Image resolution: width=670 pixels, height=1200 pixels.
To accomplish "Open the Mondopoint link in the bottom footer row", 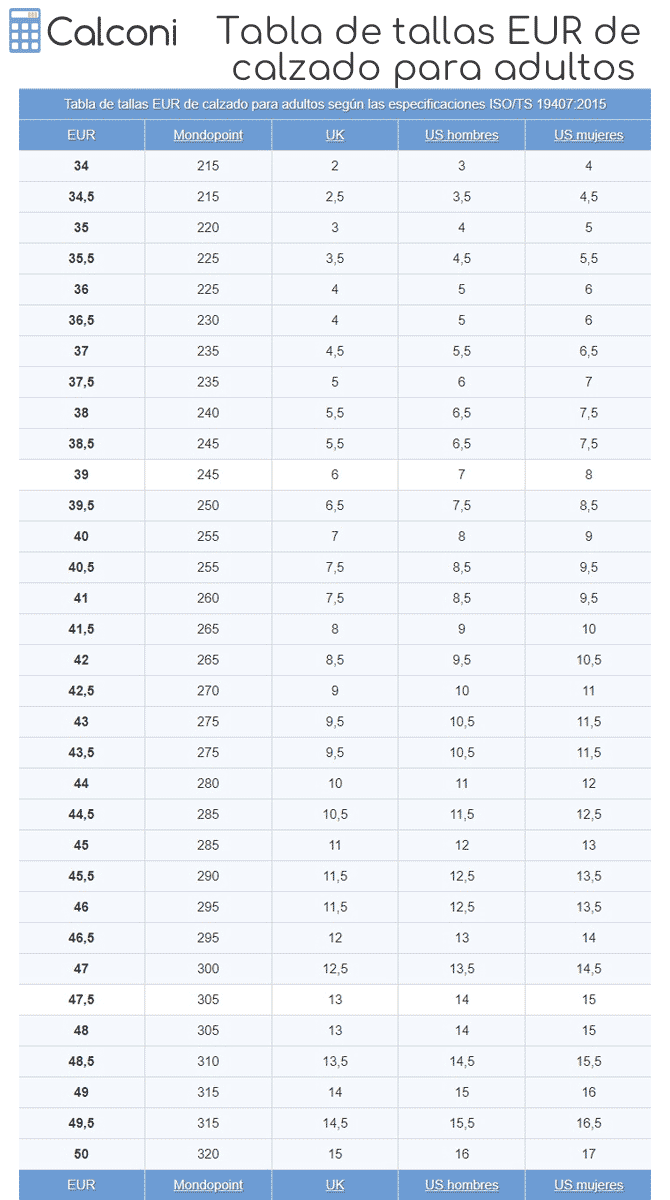I will coord(208,1185).
